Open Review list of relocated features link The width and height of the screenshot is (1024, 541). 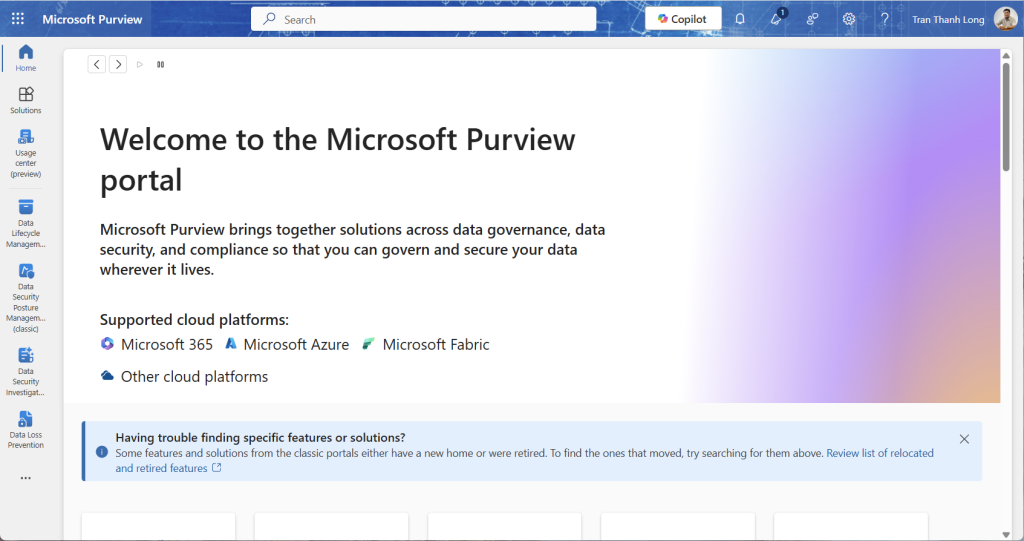point(879,453)
